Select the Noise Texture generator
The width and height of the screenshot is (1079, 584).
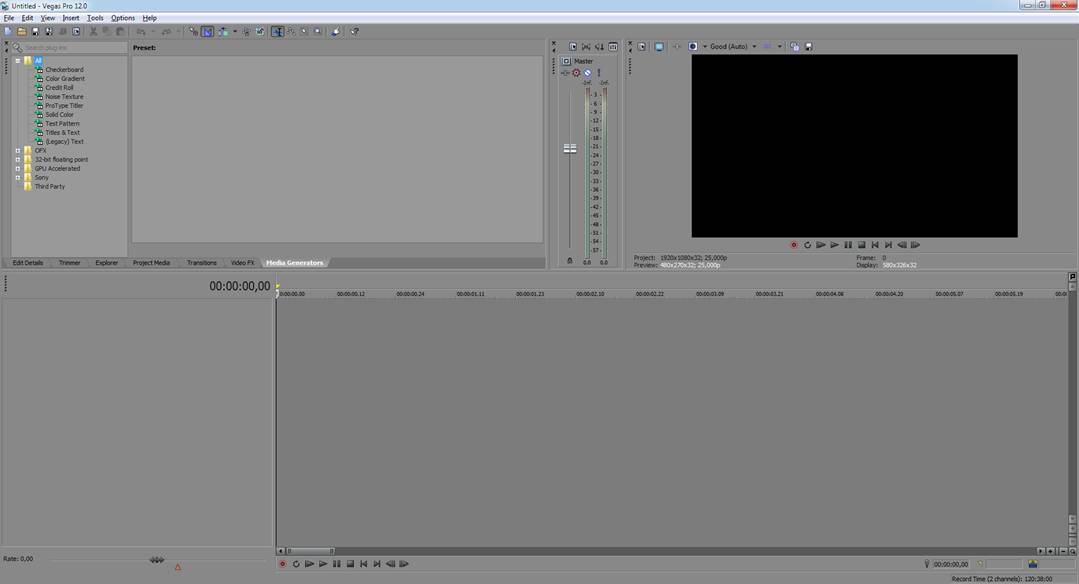coord(64,96)
